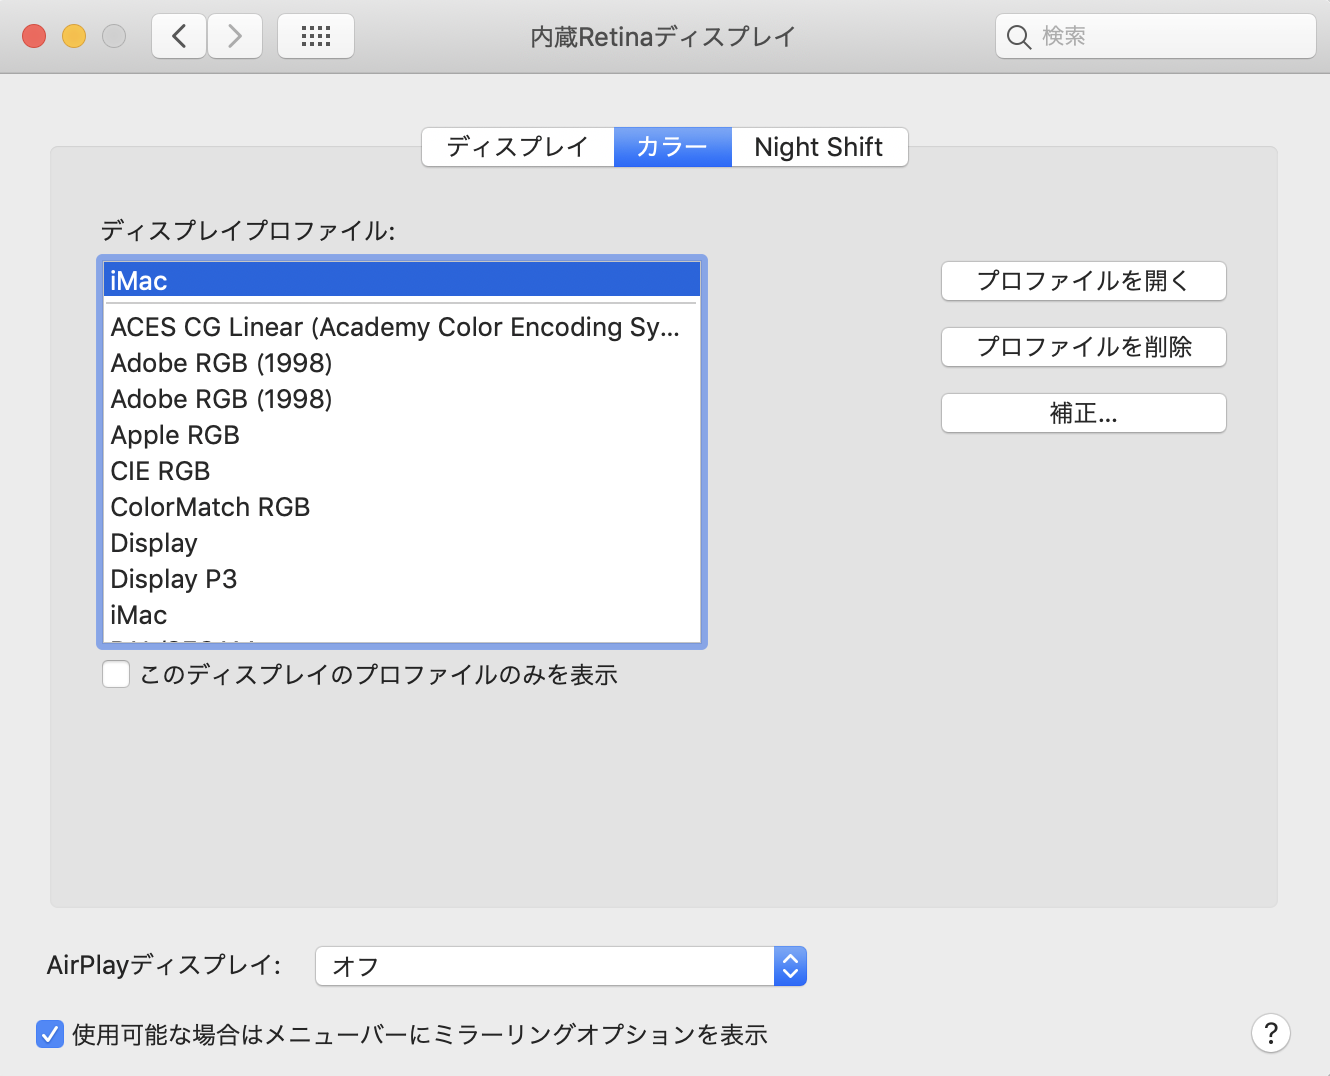Select the ColorMatch RGB profile
The width and height of the screenshot is (1330, 1076).
[402, 507]
